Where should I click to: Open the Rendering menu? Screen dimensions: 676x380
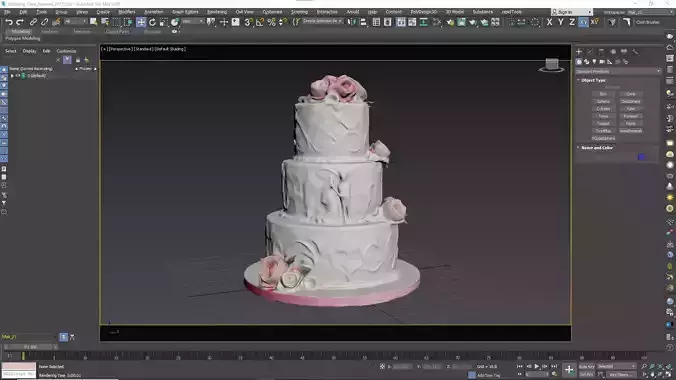(x=217, y=12)
